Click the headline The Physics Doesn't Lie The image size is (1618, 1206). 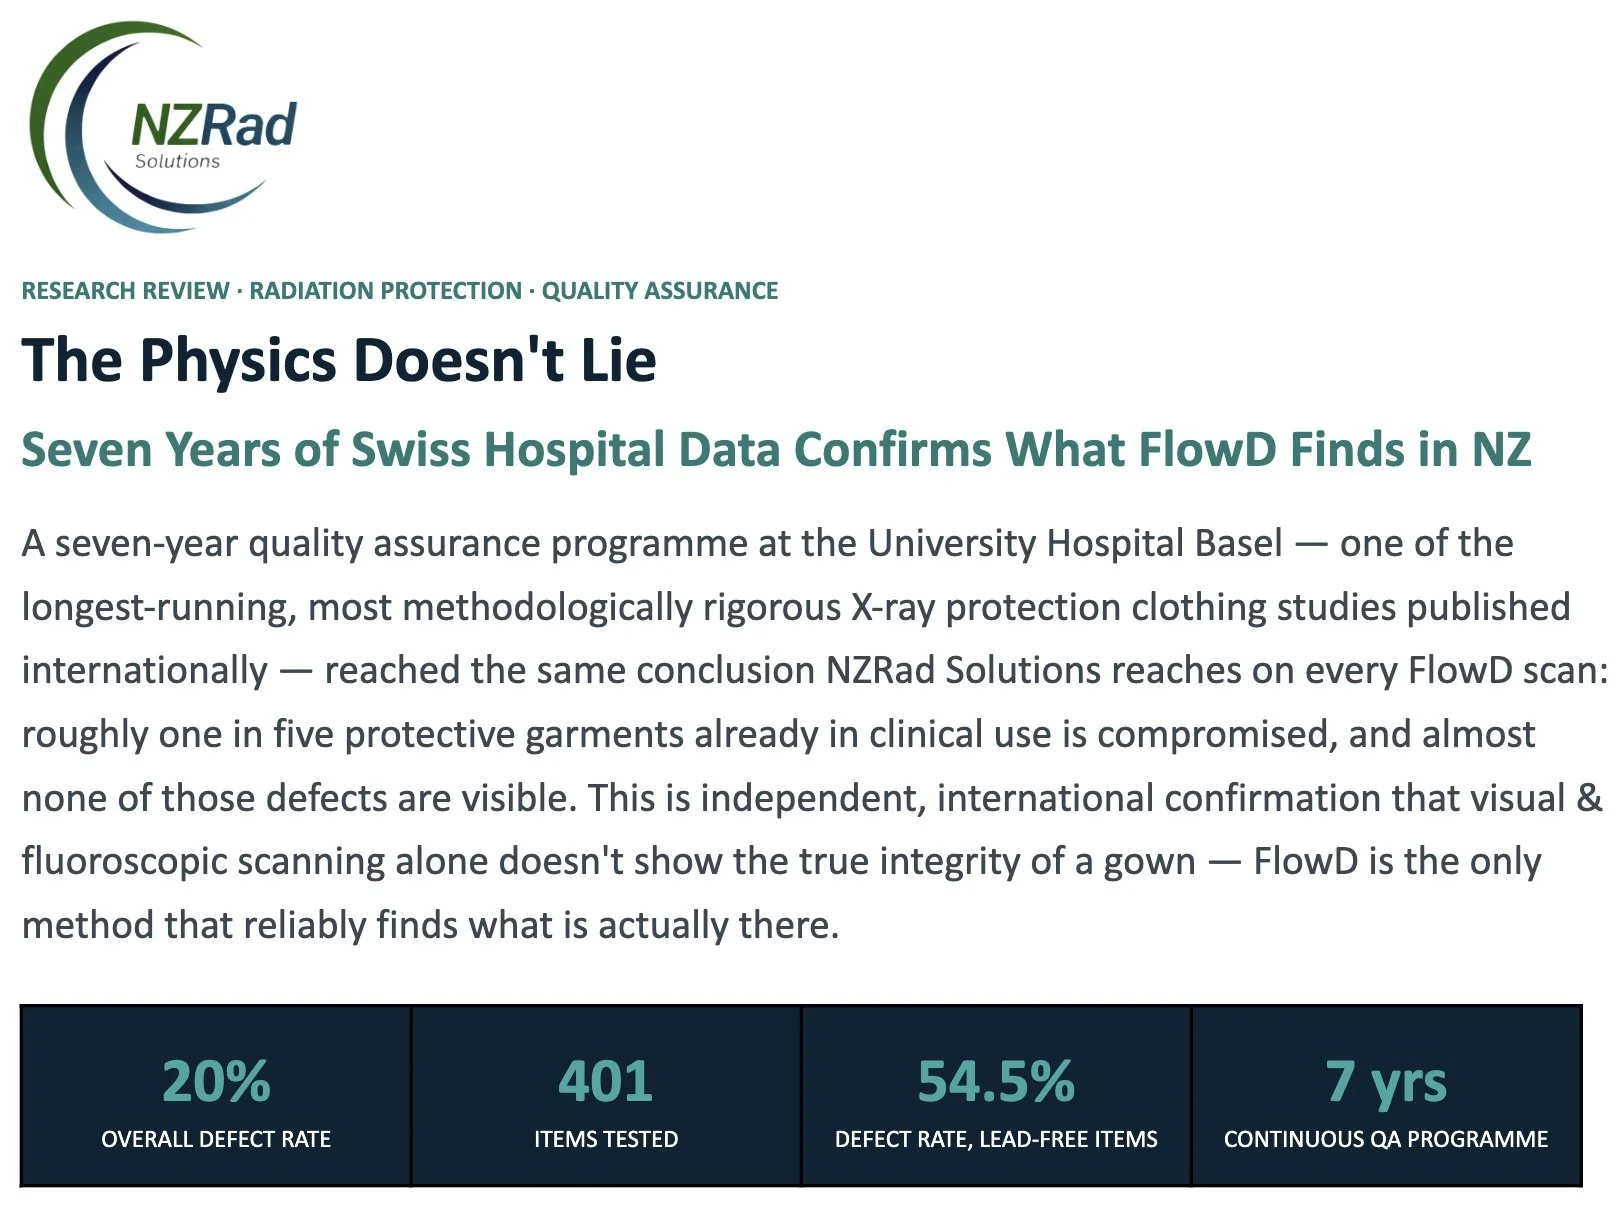(x=339, y=360)
